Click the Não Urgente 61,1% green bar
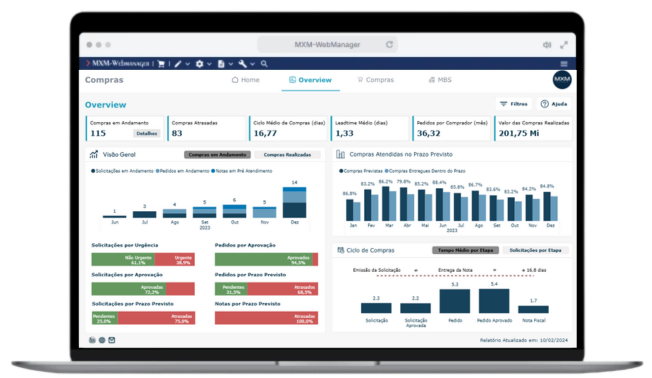The height and width of the screenshot is (378, 652). (x=123, y=259)
